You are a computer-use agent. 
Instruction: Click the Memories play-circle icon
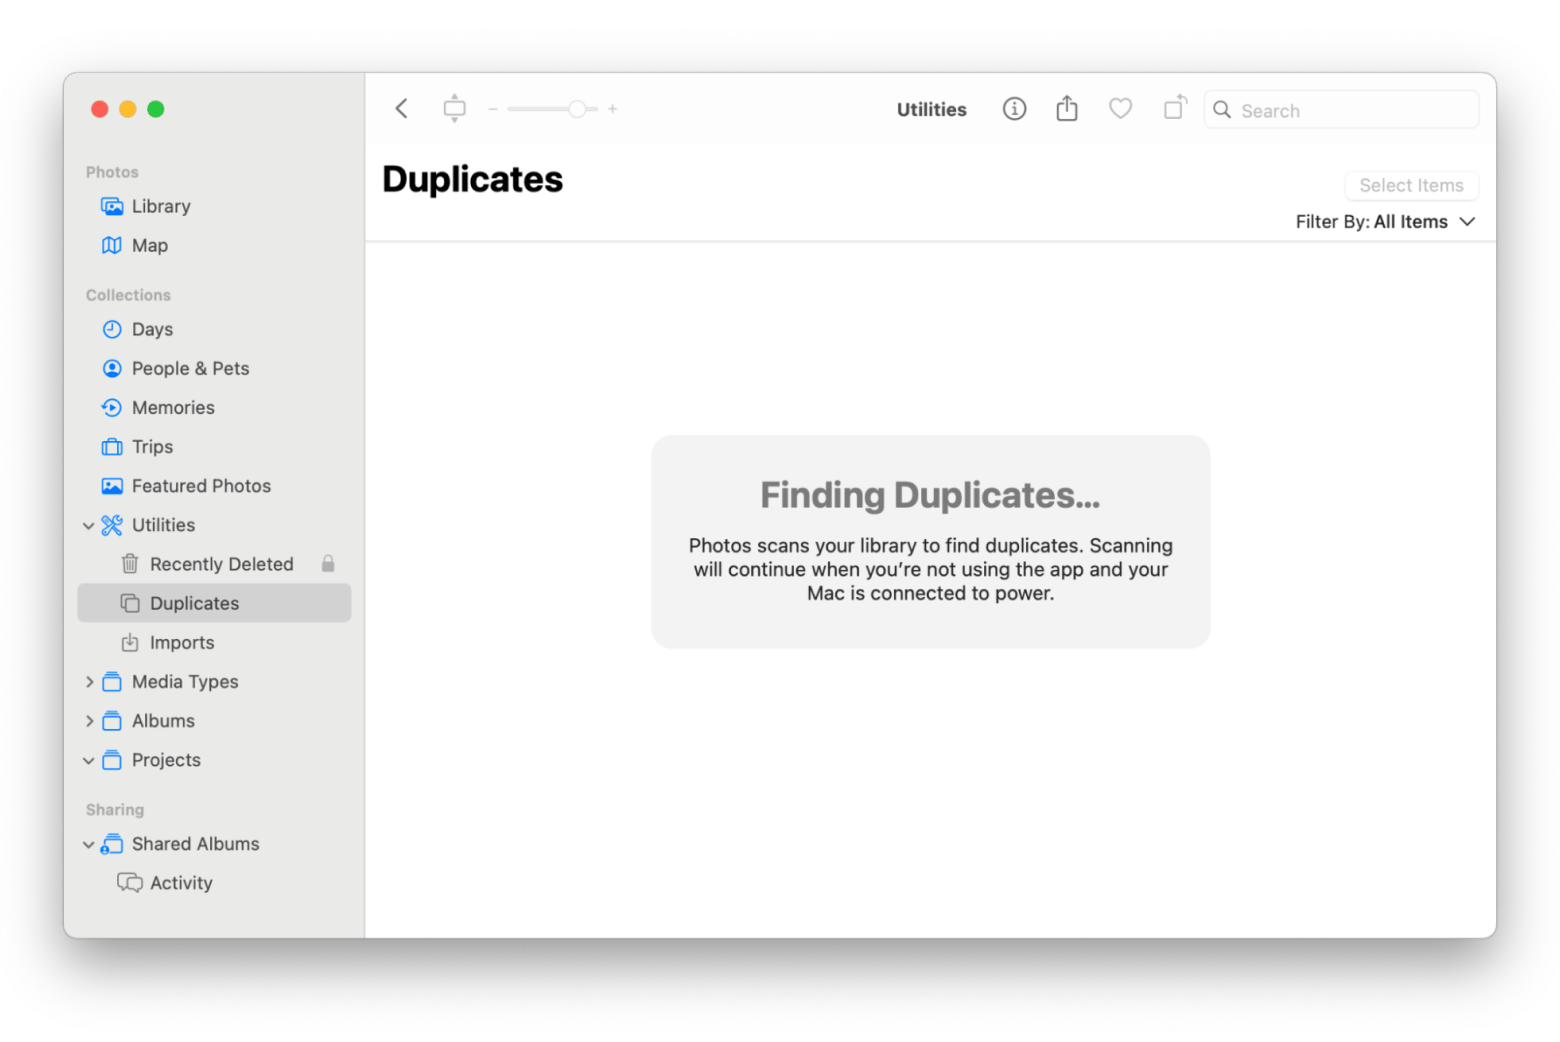[x=112, y=407]
